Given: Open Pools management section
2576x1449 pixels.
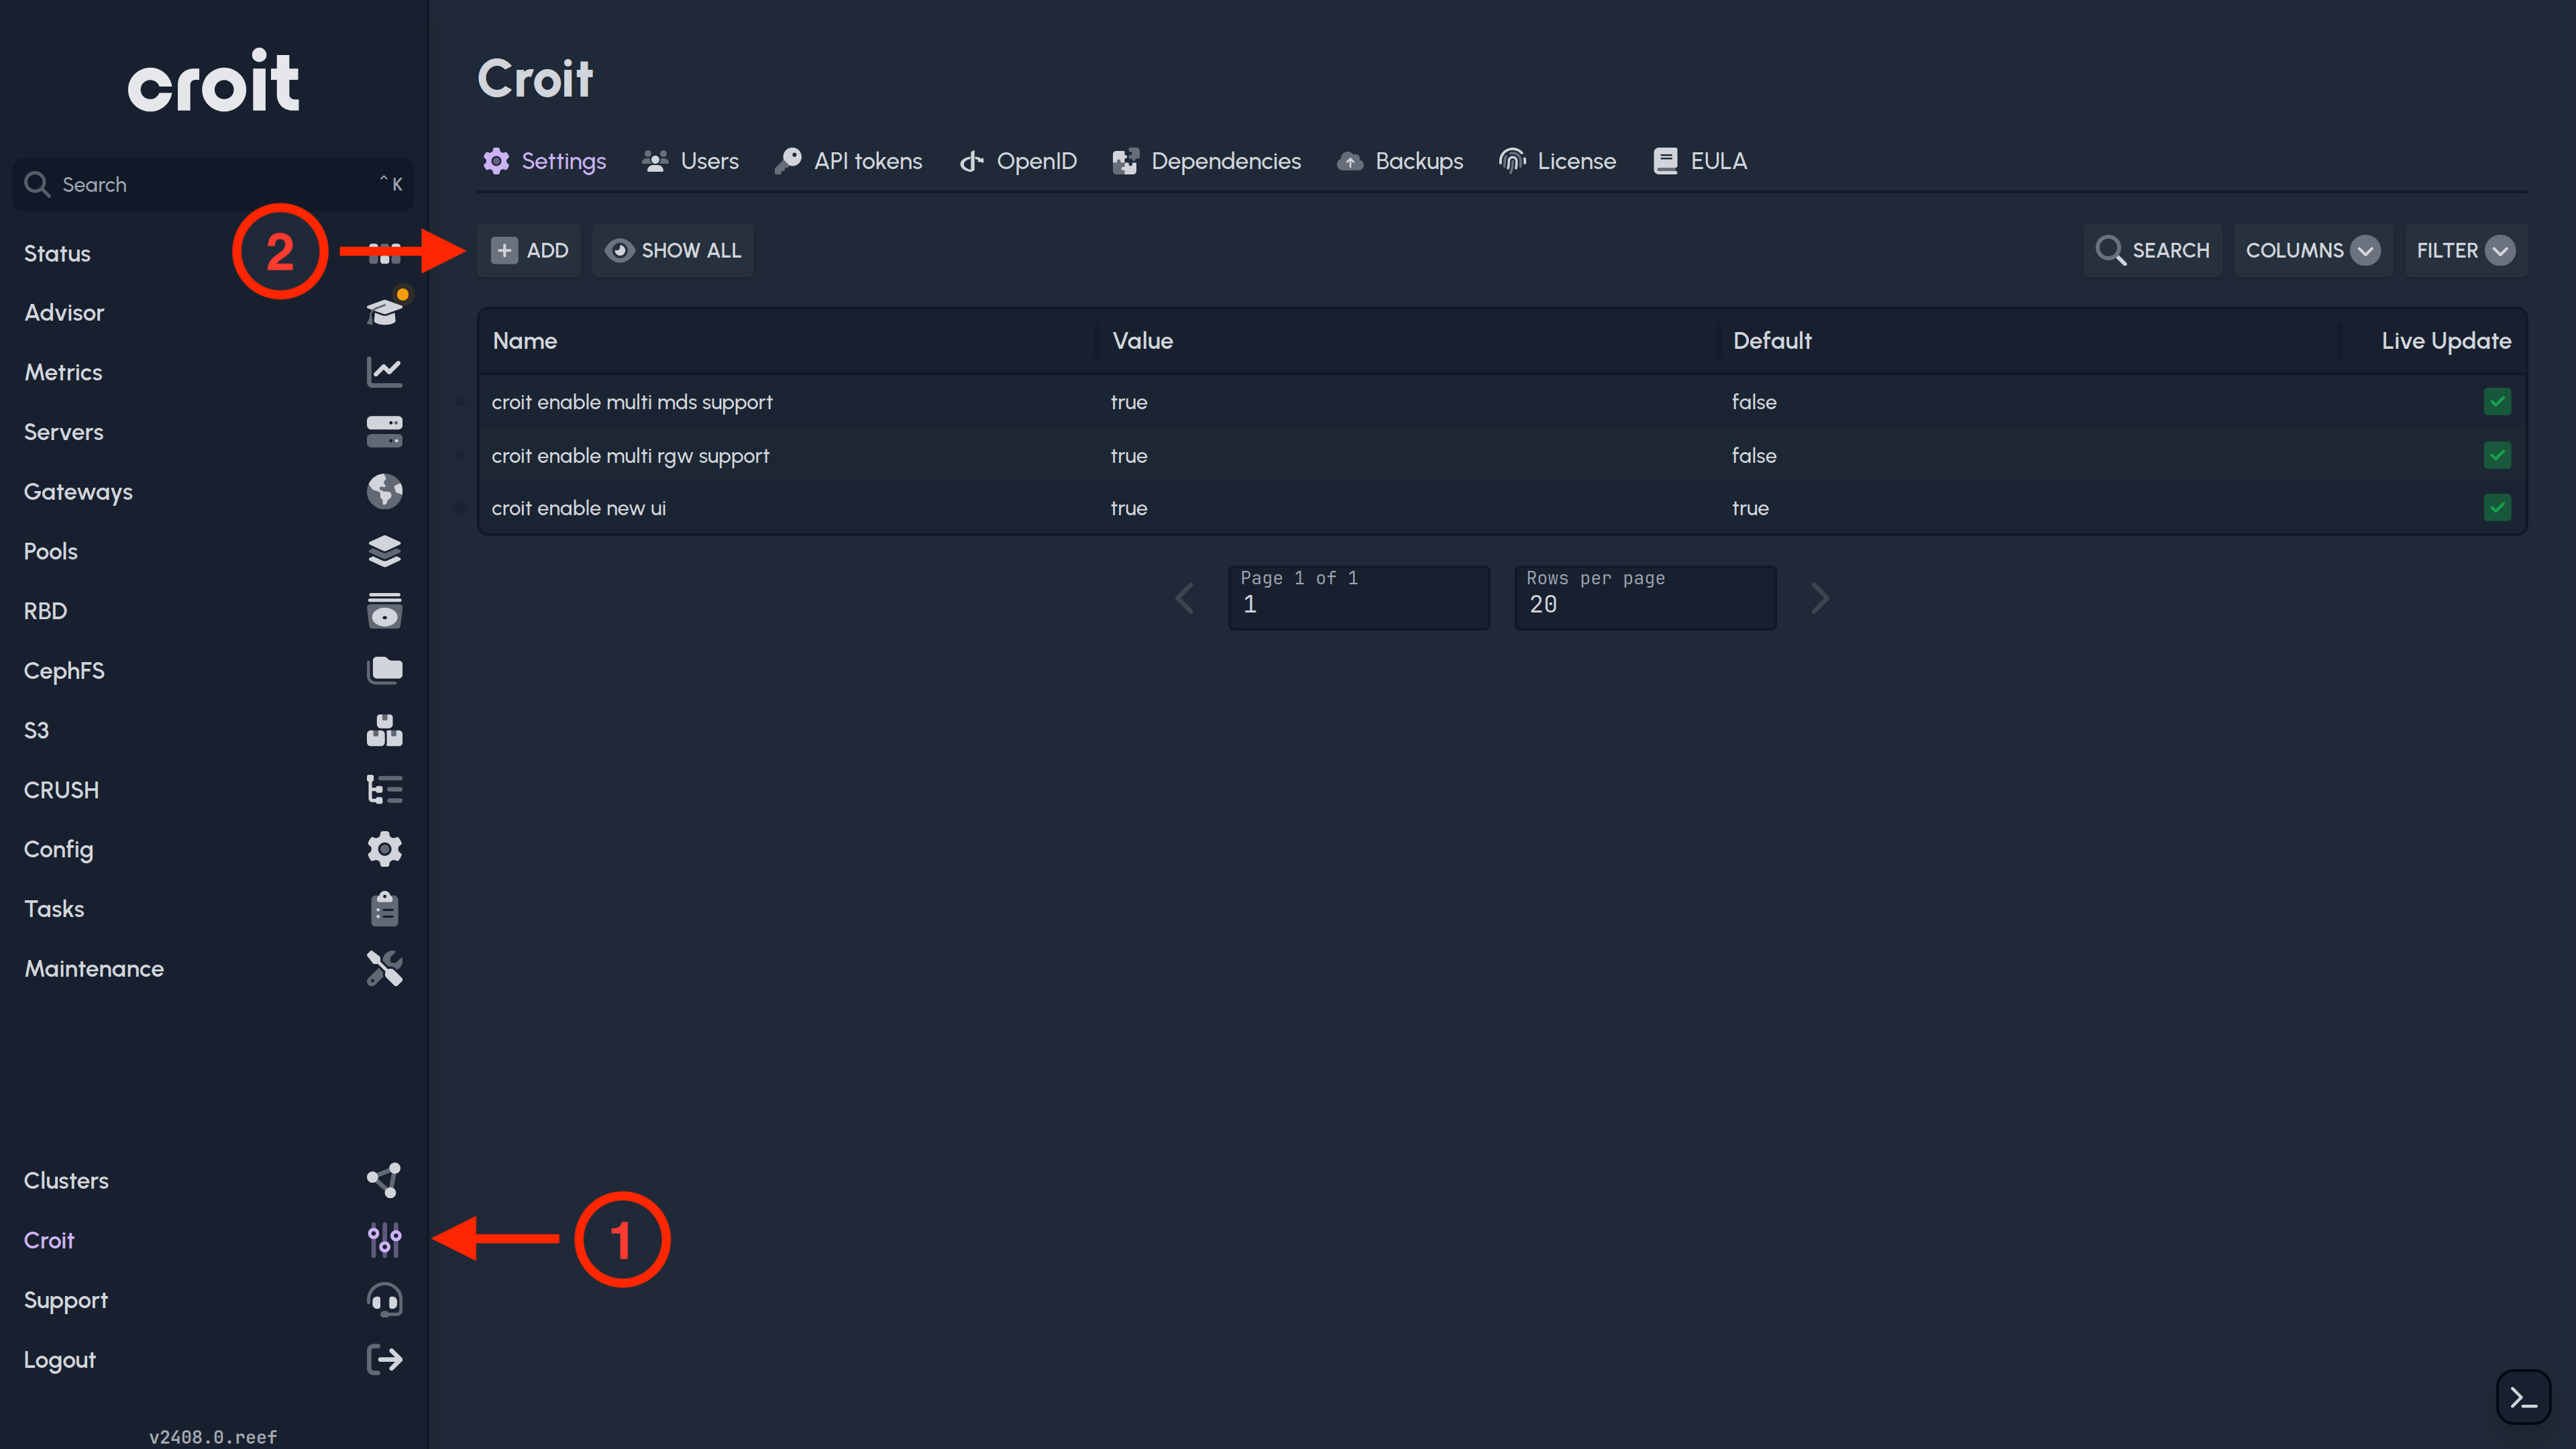Looking at the screenshot, I should pyautogui.click(x=212, y=550).
